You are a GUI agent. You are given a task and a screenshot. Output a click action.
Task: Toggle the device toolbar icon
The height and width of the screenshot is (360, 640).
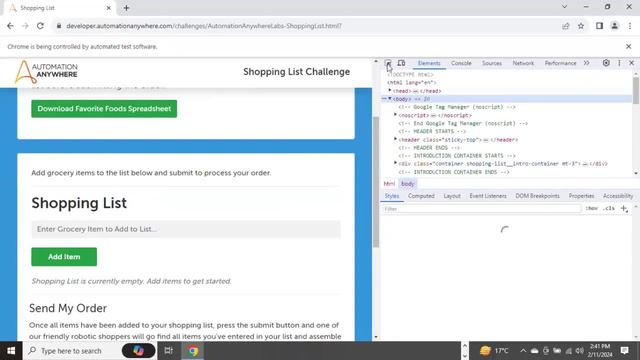pyautogui.click(x=401, y=63)
